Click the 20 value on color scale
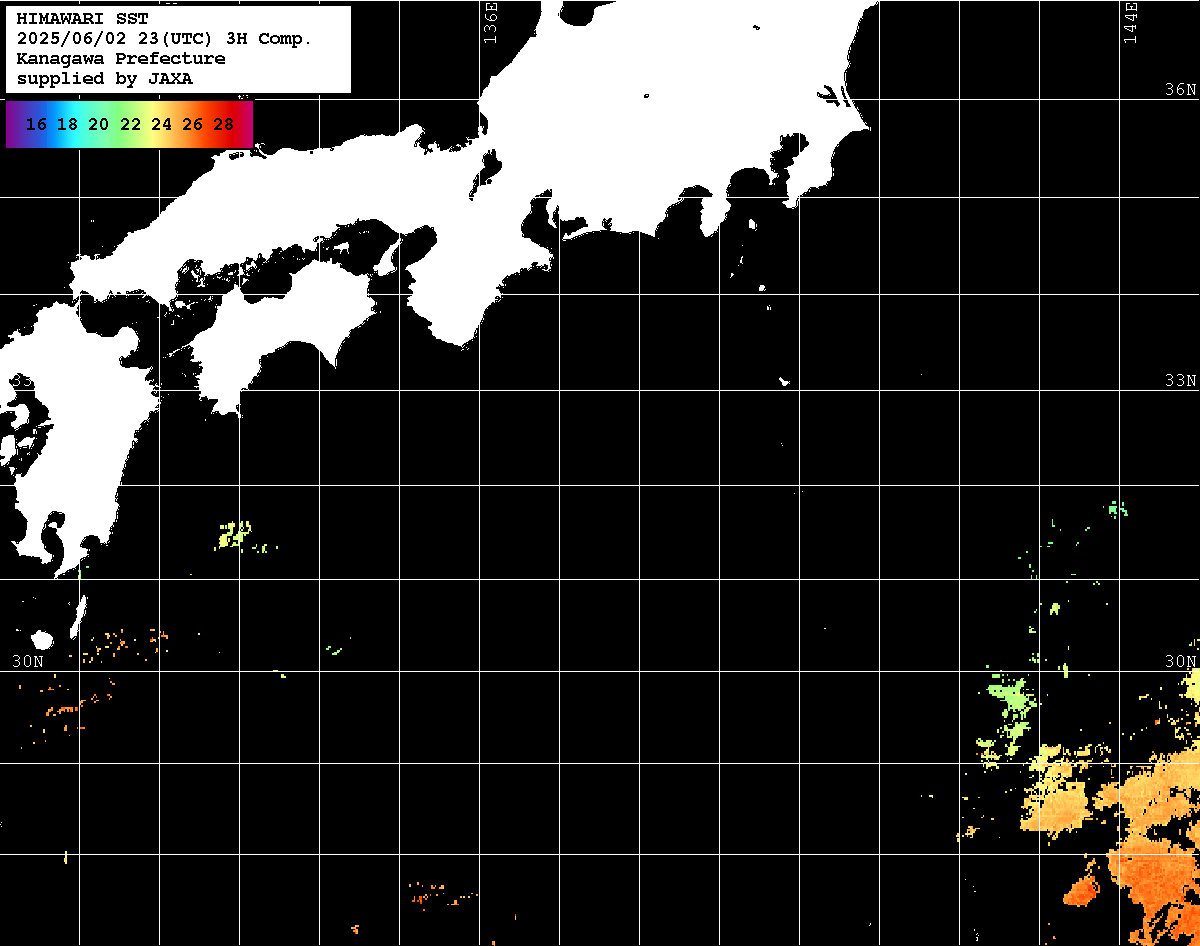 pyautogui.click(x=98, y=125)
